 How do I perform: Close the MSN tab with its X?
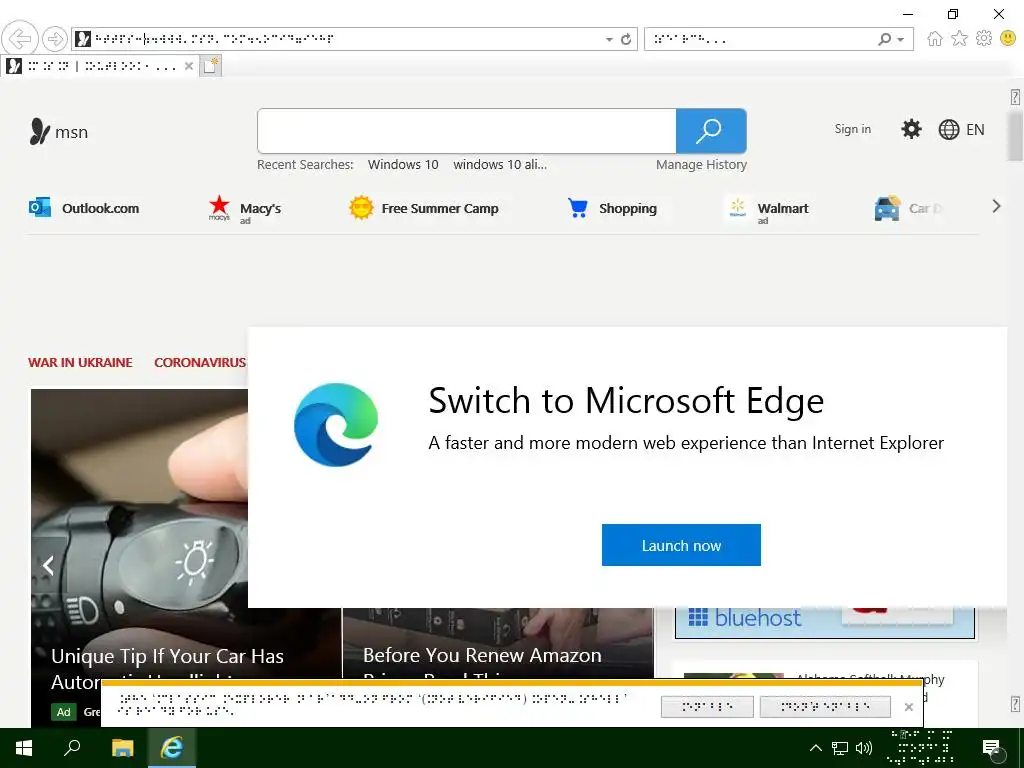[x=189, y=66]
